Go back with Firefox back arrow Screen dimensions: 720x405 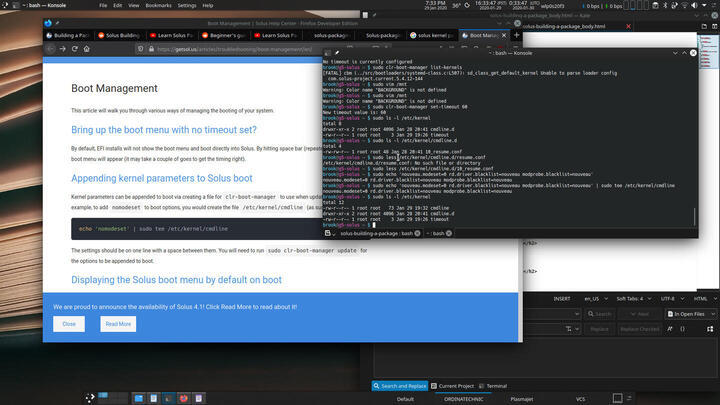tap(51, 49)
